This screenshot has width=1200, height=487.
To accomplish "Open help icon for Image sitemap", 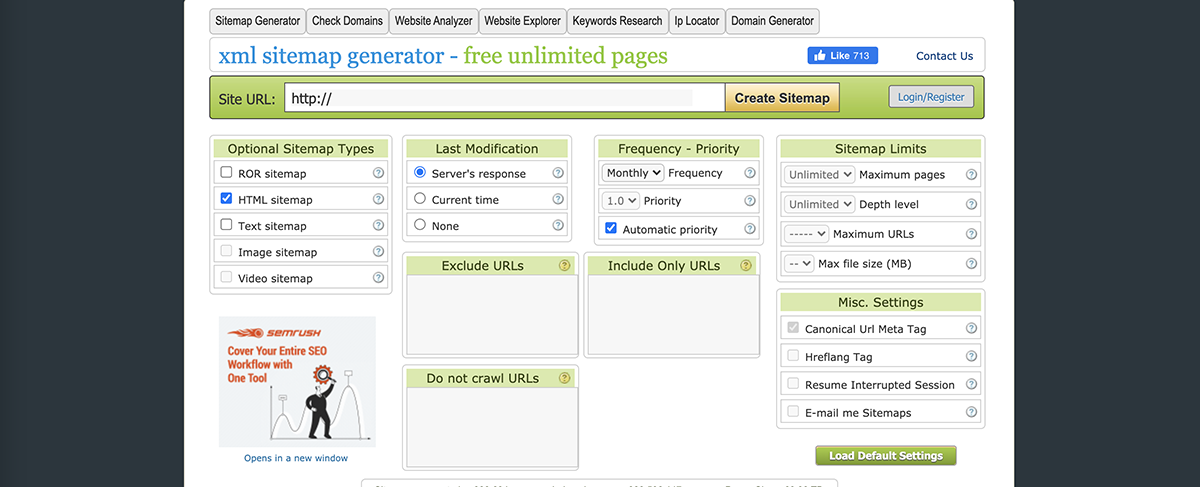I will 378,252.
